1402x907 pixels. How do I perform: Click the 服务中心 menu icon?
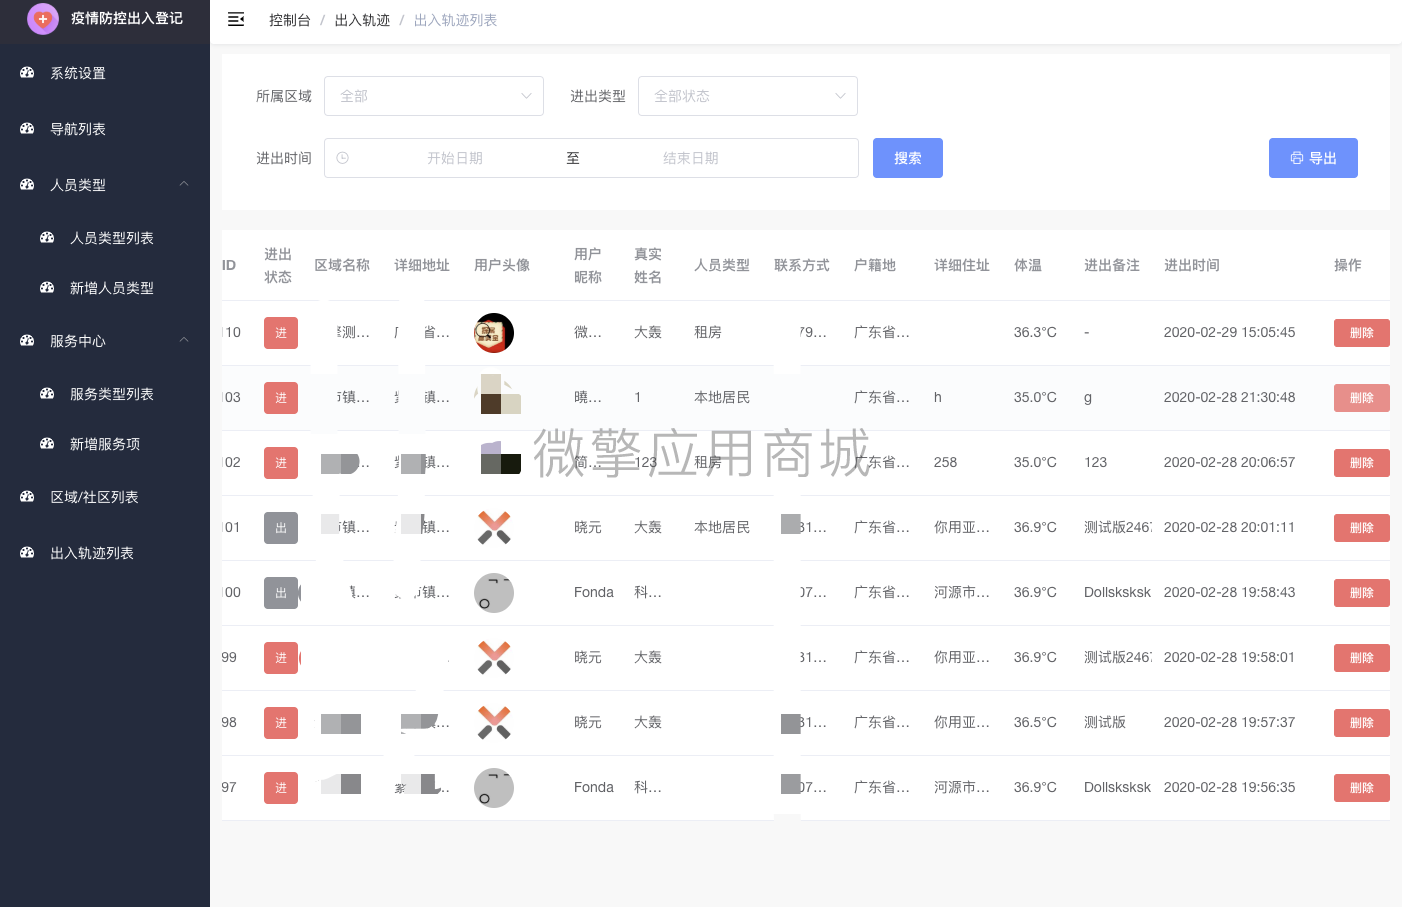(x=27, y=341)
